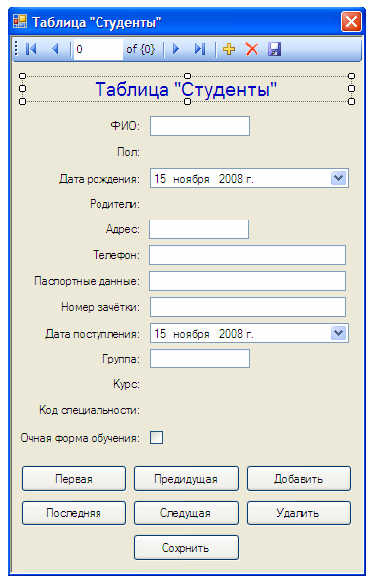Click the move previous record arrow icon
Viewport: 373px width, 580px height.
click(56, 49)
